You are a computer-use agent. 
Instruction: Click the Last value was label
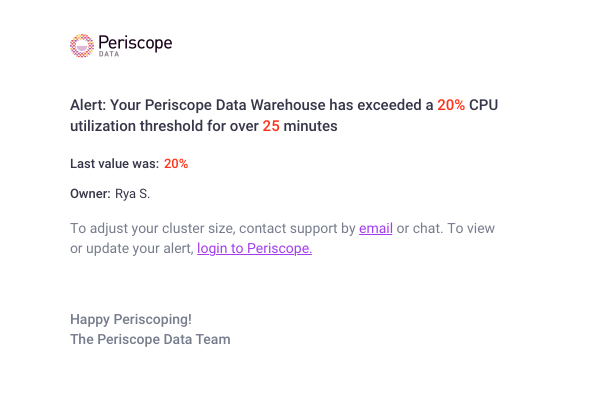114,164
